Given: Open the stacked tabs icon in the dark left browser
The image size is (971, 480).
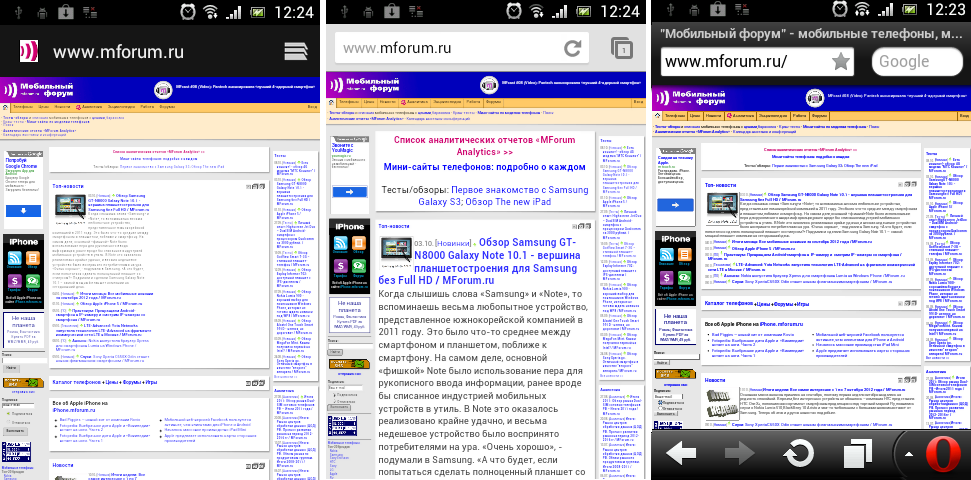Looking at the screenshot, I should point(294,52).
